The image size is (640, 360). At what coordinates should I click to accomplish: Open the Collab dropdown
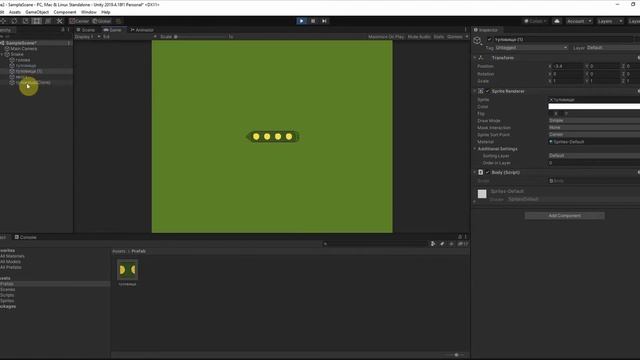click(x=535, y=21)
